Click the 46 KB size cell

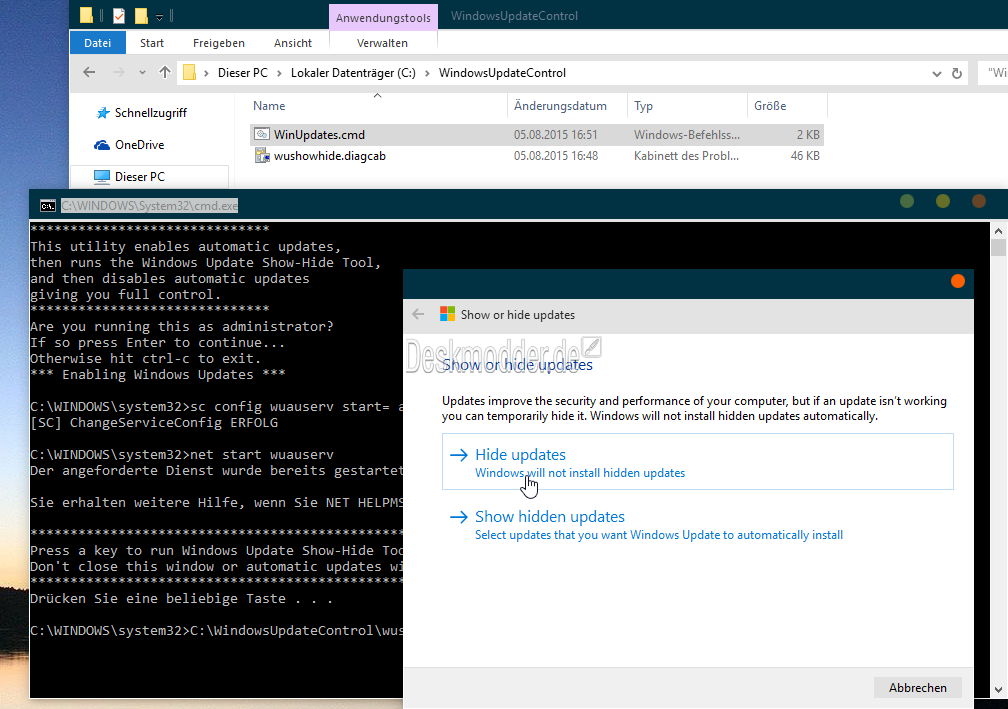point(805,156)
